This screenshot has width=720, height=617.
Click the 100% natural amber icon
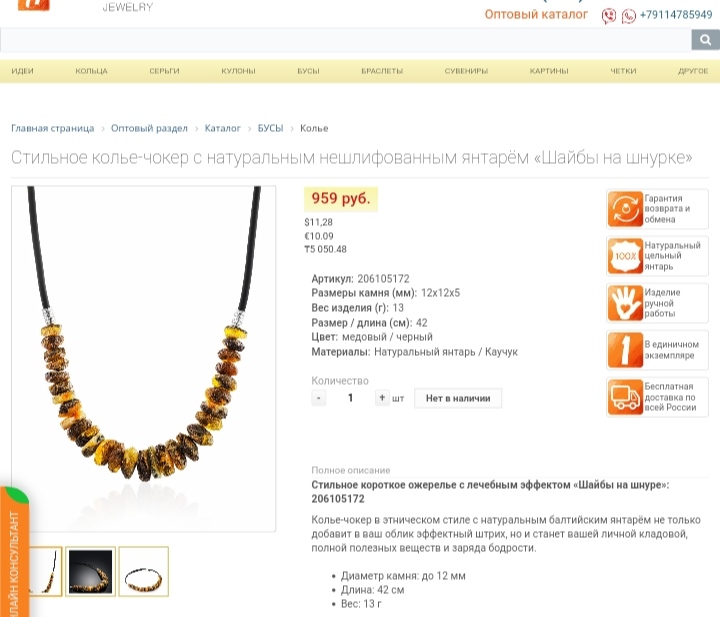(x=625, y=256)
